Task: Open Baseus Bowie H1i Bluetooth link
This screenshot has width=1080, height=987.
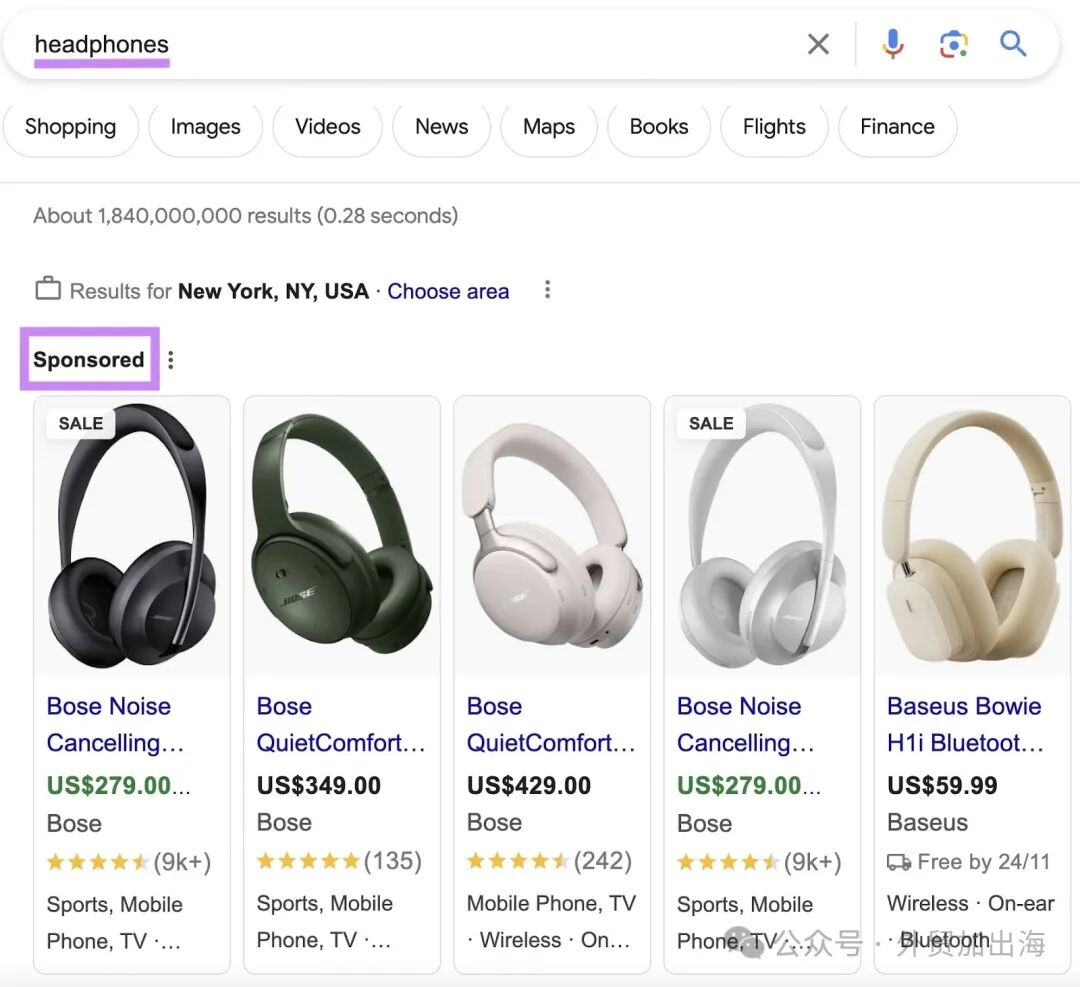Action: point(965,725)
